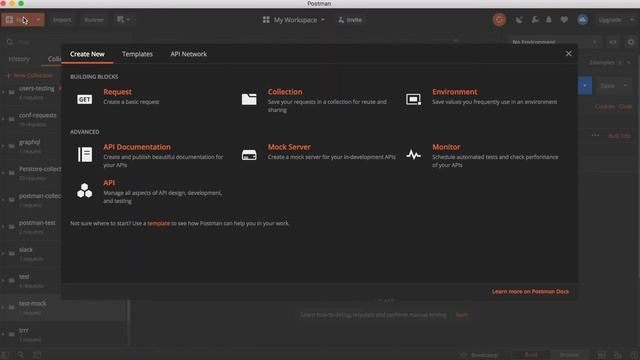Click the Invite button
Image resolution: width=640 pixels, height=360 pixels.
point(350,20)
